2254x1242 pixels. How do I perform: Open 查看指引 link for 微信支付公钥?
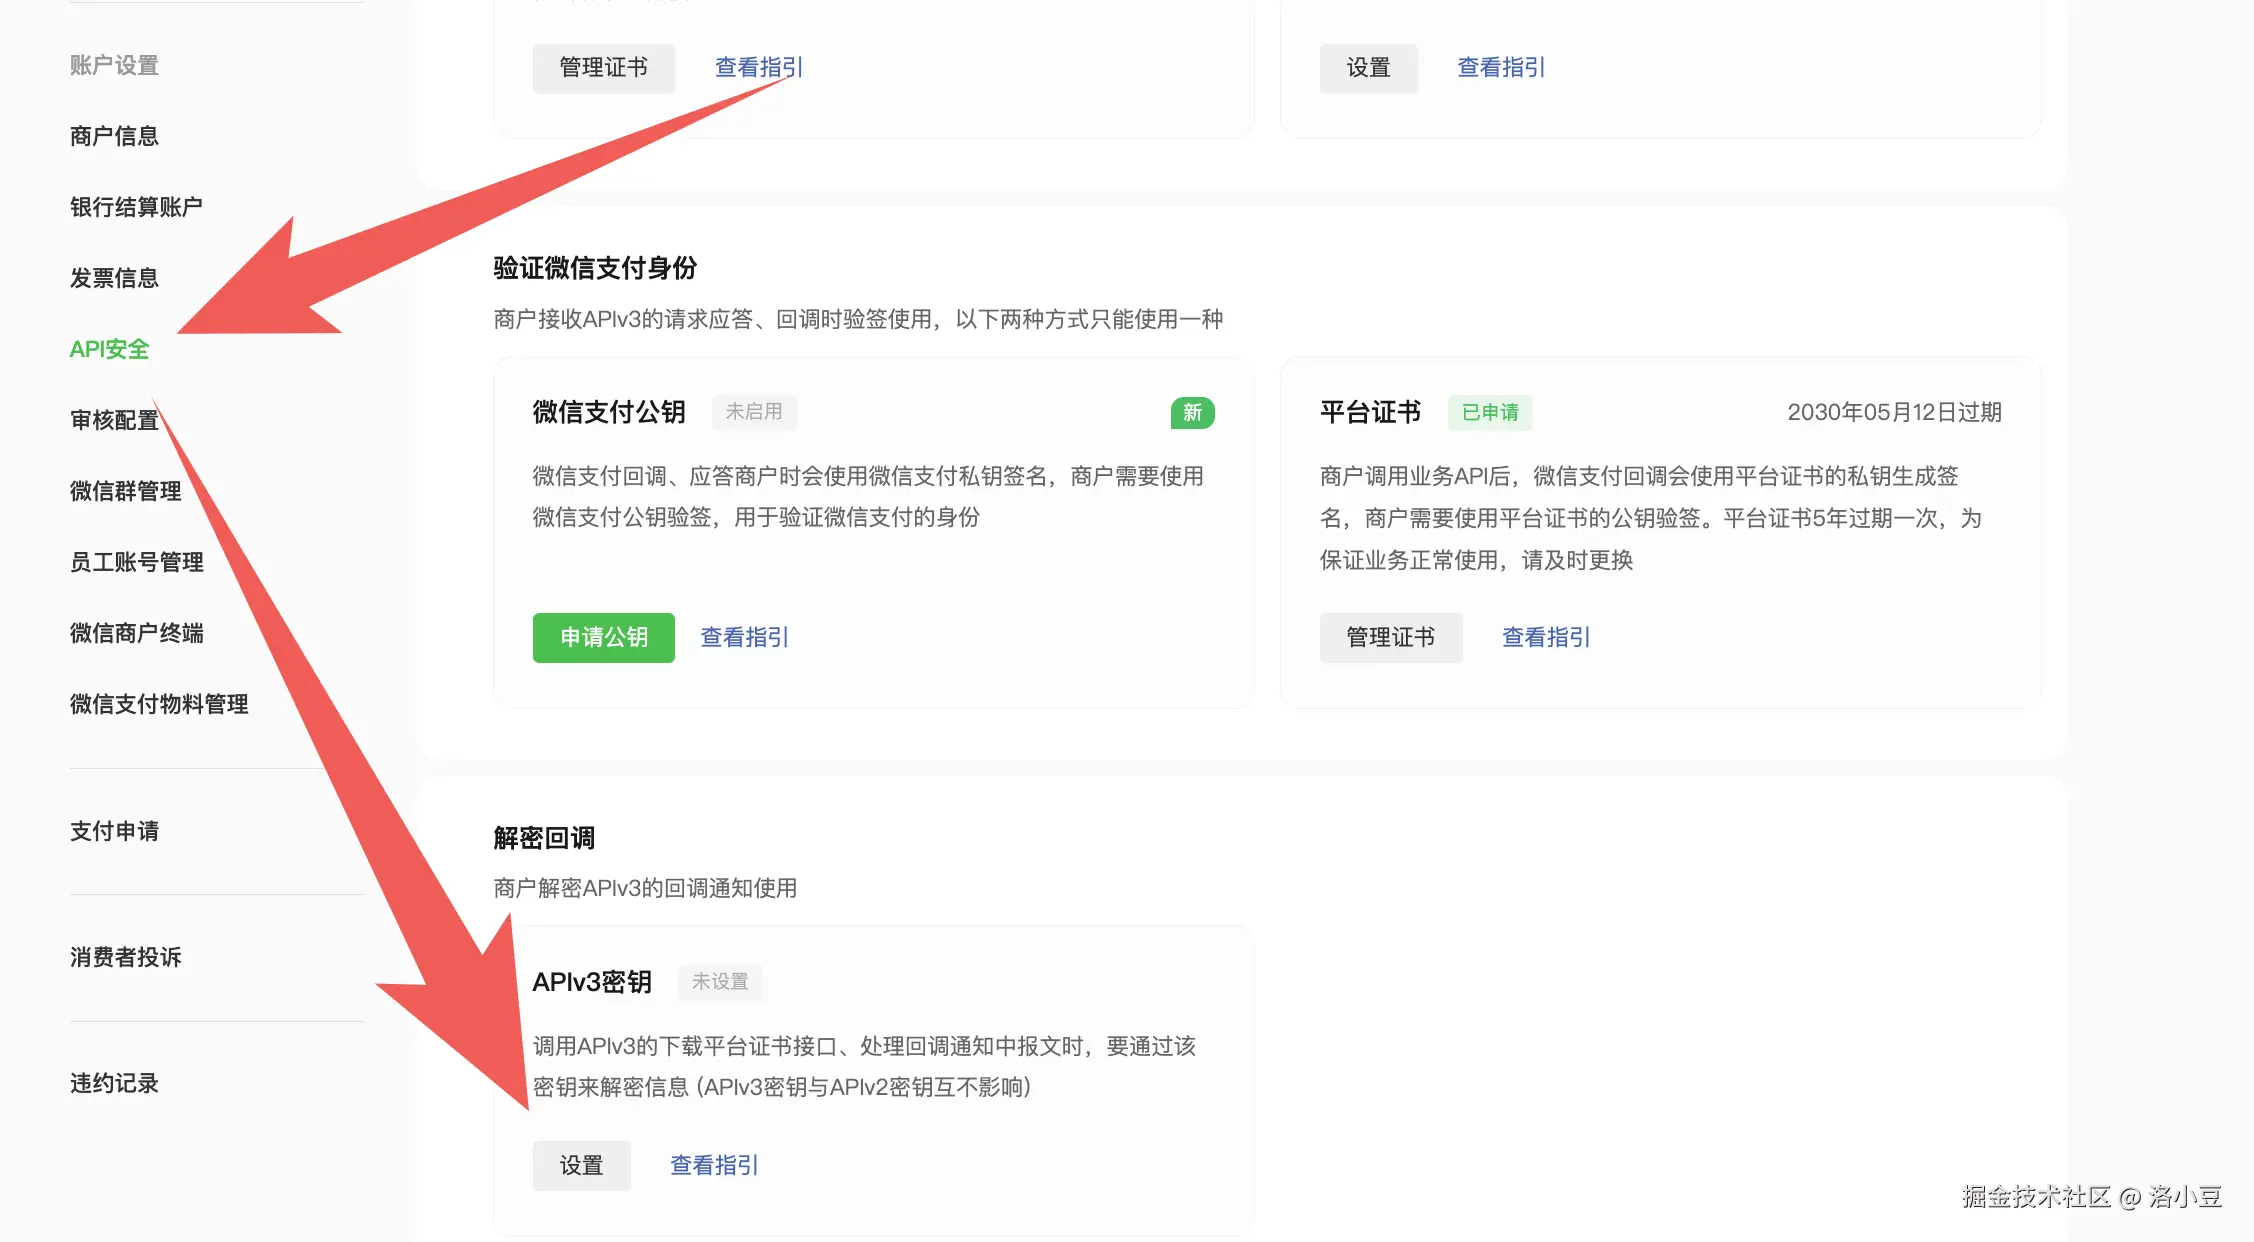(x=744, y=637)
